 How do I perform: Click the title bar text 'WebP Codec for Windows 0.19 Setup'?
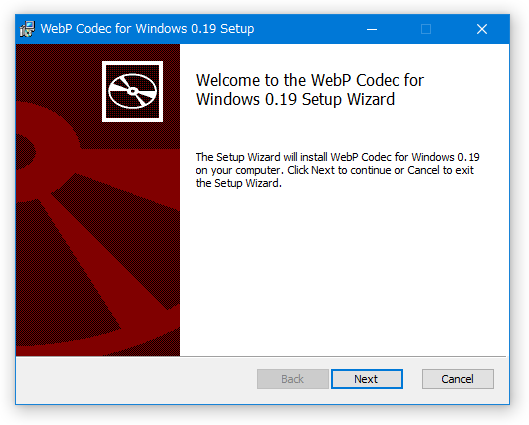pos(147,29)
